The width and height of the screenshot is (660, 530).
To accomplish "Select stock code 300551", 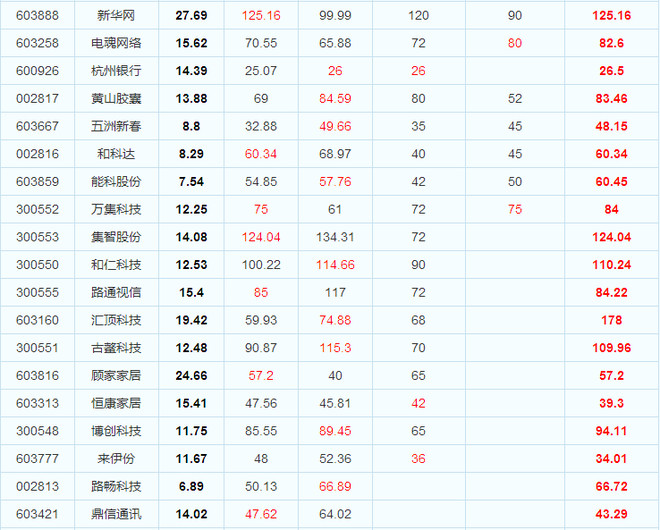I will [37, 348].
